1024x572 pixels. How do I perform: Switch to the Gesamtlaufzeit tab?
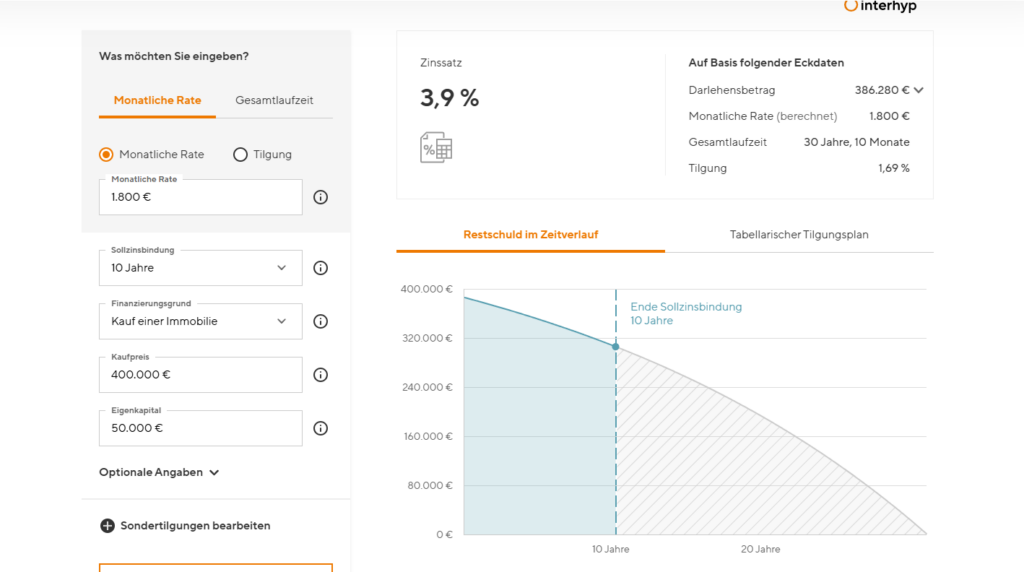[x=274, y=101]
